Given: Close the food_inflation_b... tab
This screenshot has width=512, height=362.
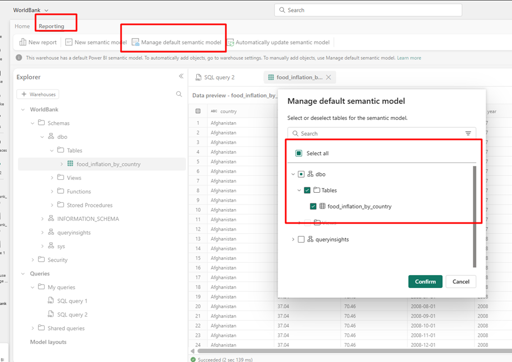Looking at the screenshot, I should click(329, 77).
